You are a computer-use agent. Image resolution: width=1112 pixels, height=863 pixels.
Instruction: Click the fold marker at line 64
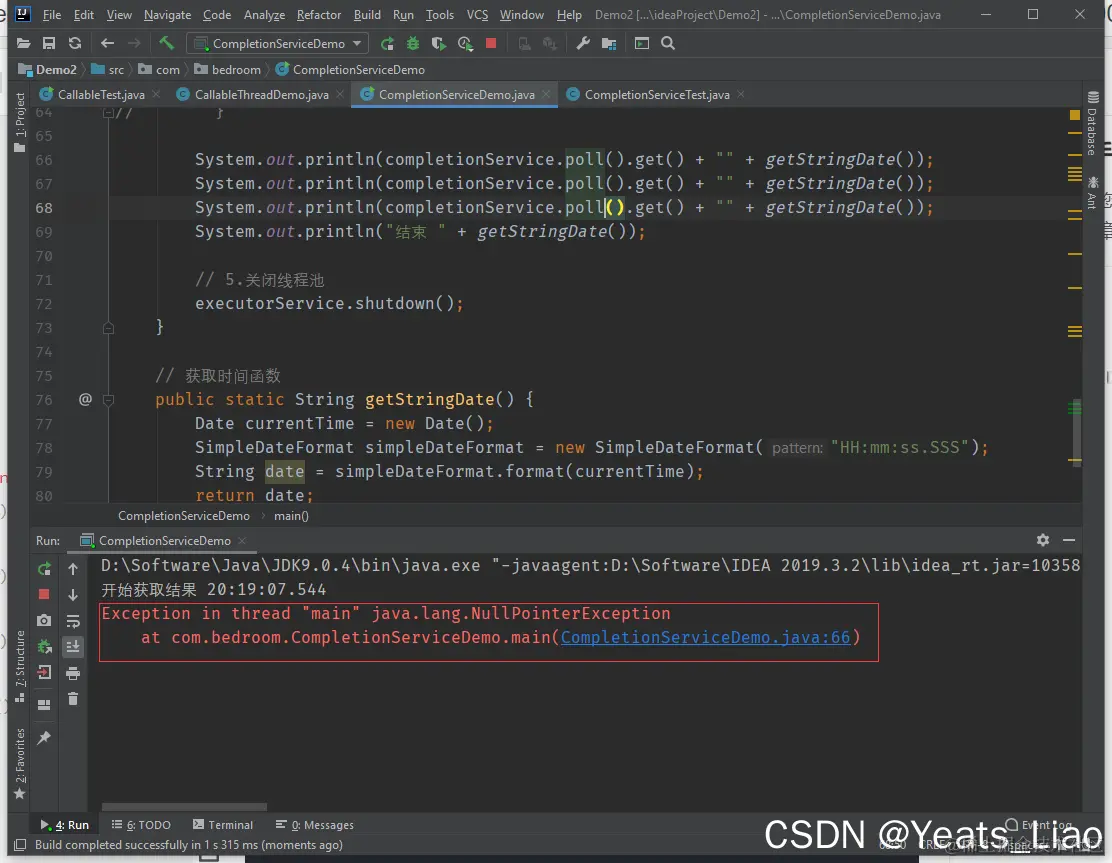coord(109,112)
